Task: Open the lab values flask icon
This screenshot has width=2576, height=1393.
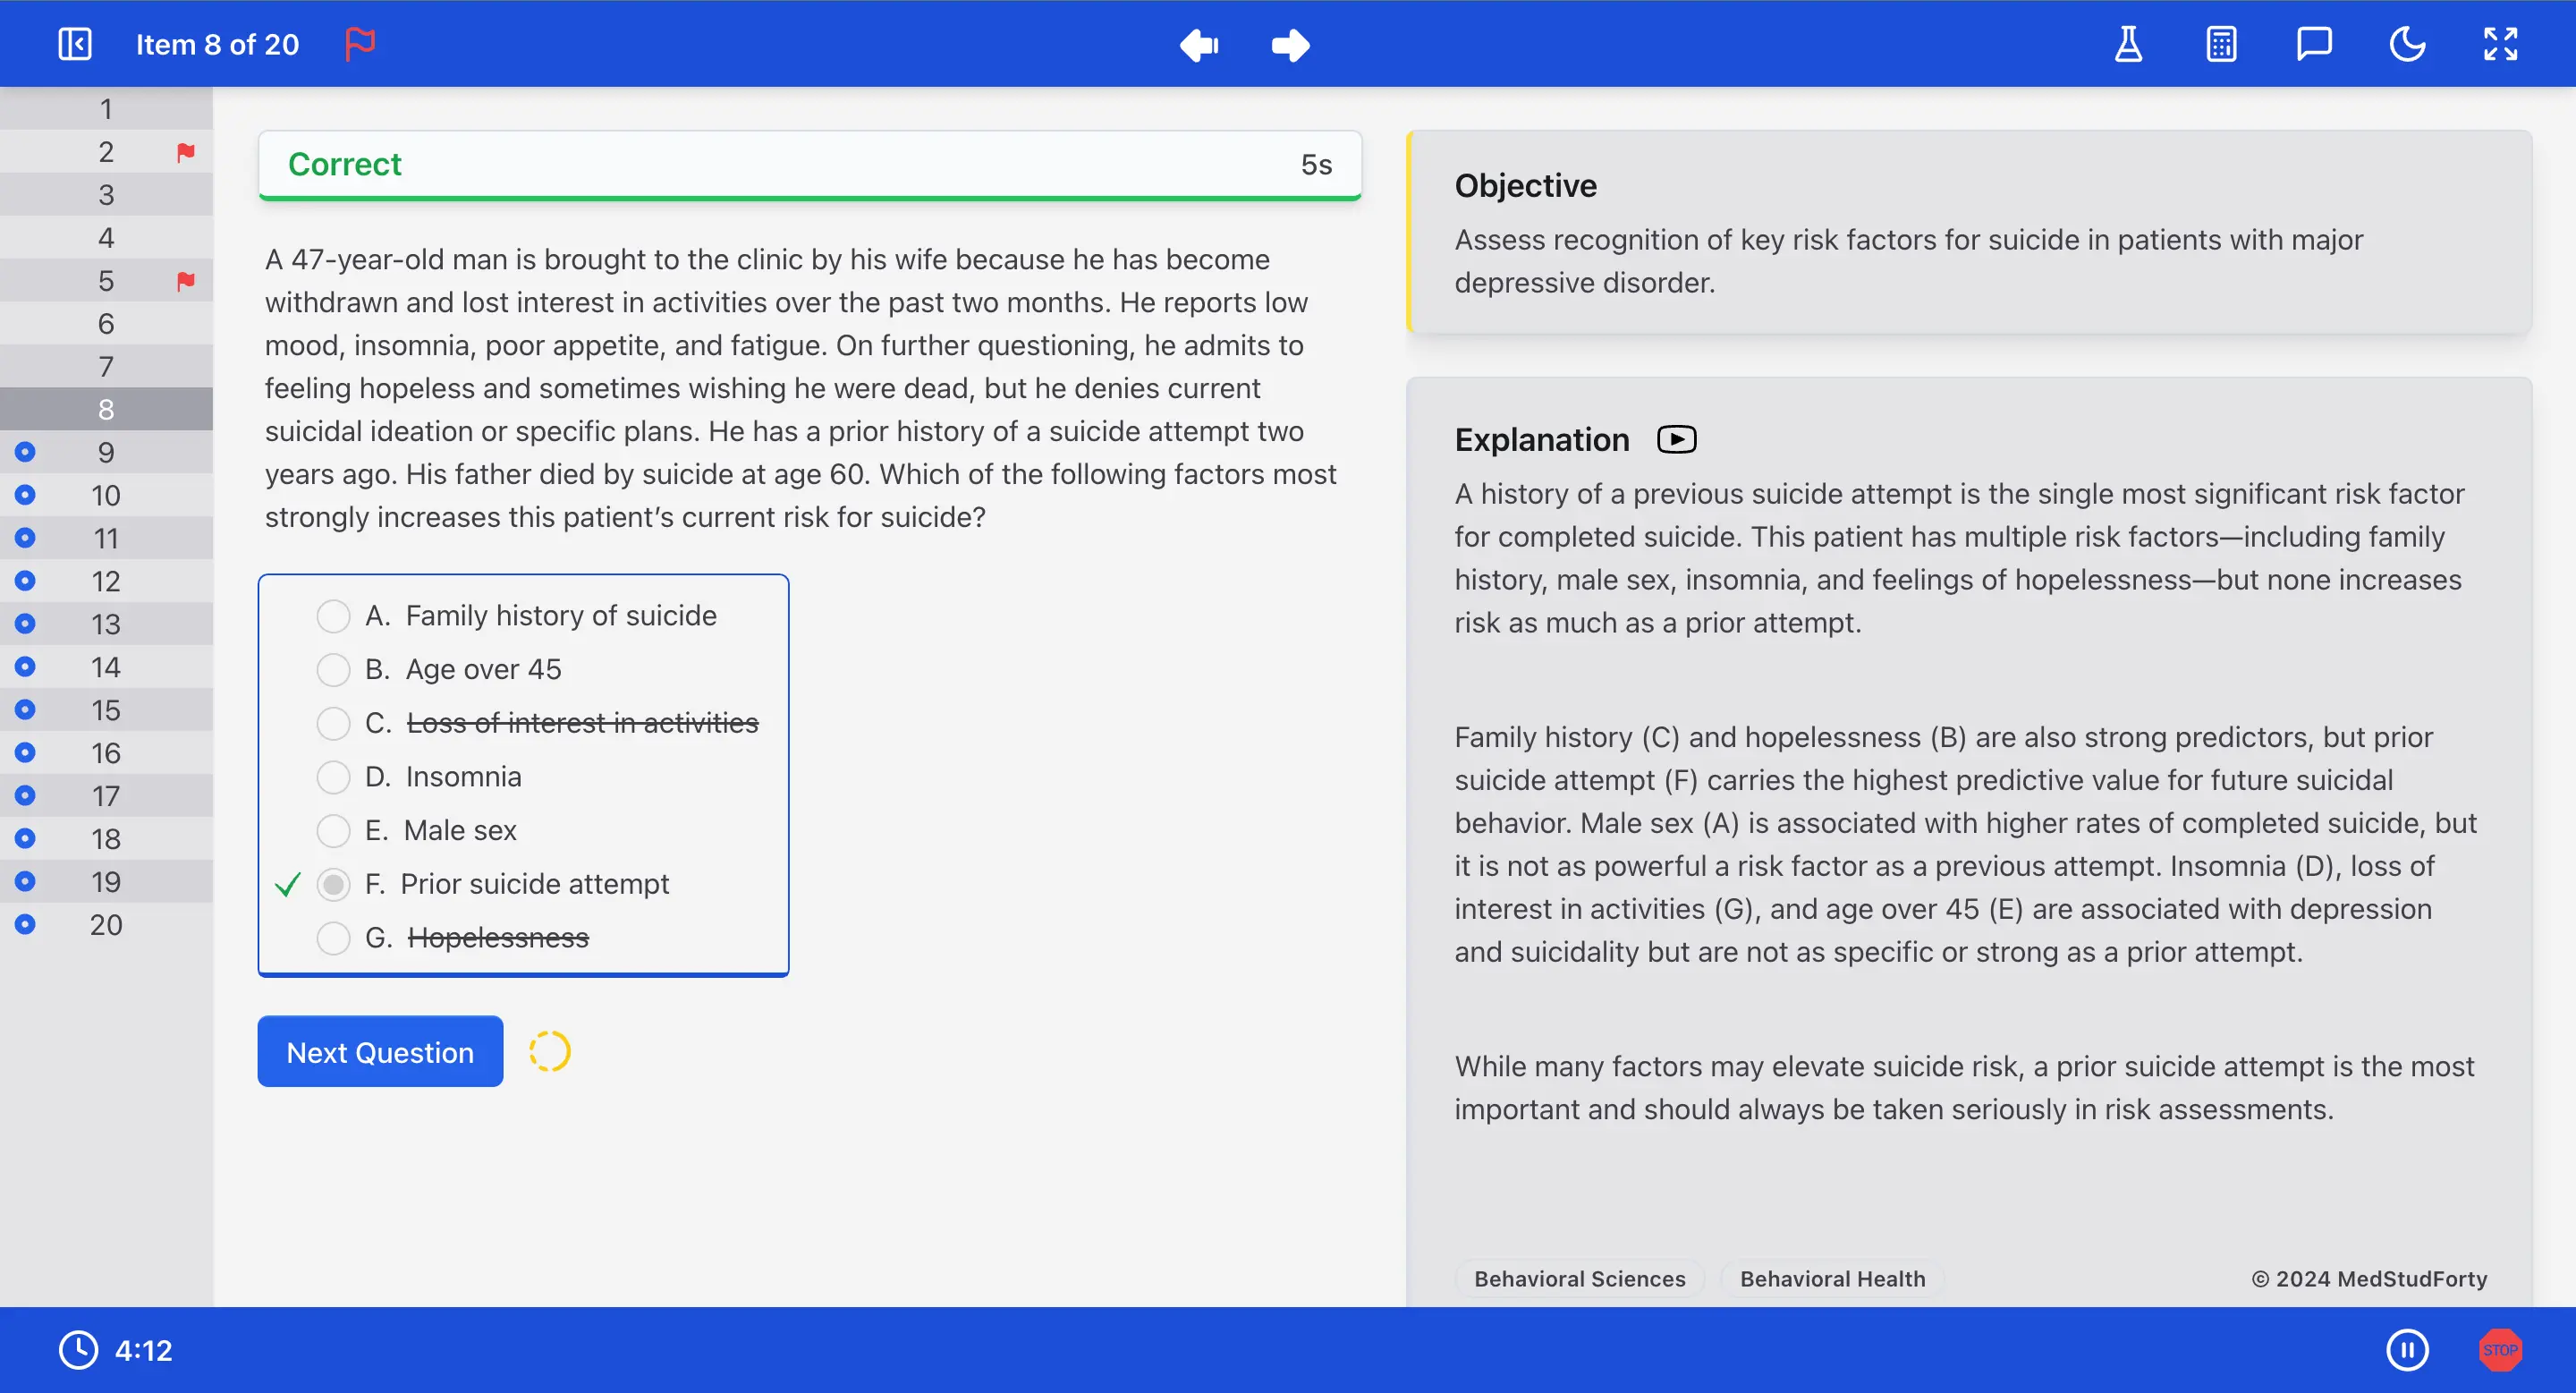Action: [2128, 44]
